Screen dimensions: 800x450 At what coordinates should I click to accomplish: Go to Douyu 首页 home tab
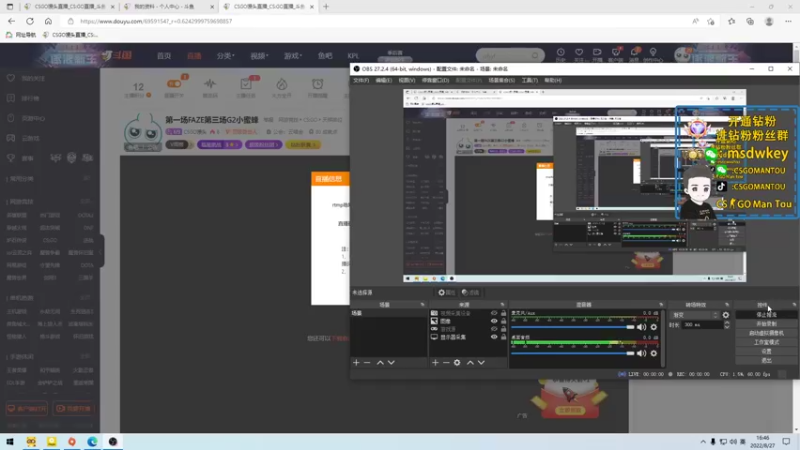click(x=164, y=56)
